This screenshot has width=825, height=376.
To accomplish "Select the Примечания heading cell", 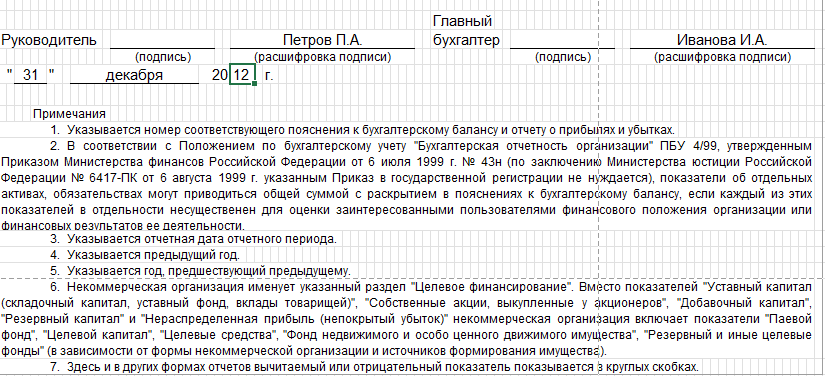I will [x=69, y=114].
